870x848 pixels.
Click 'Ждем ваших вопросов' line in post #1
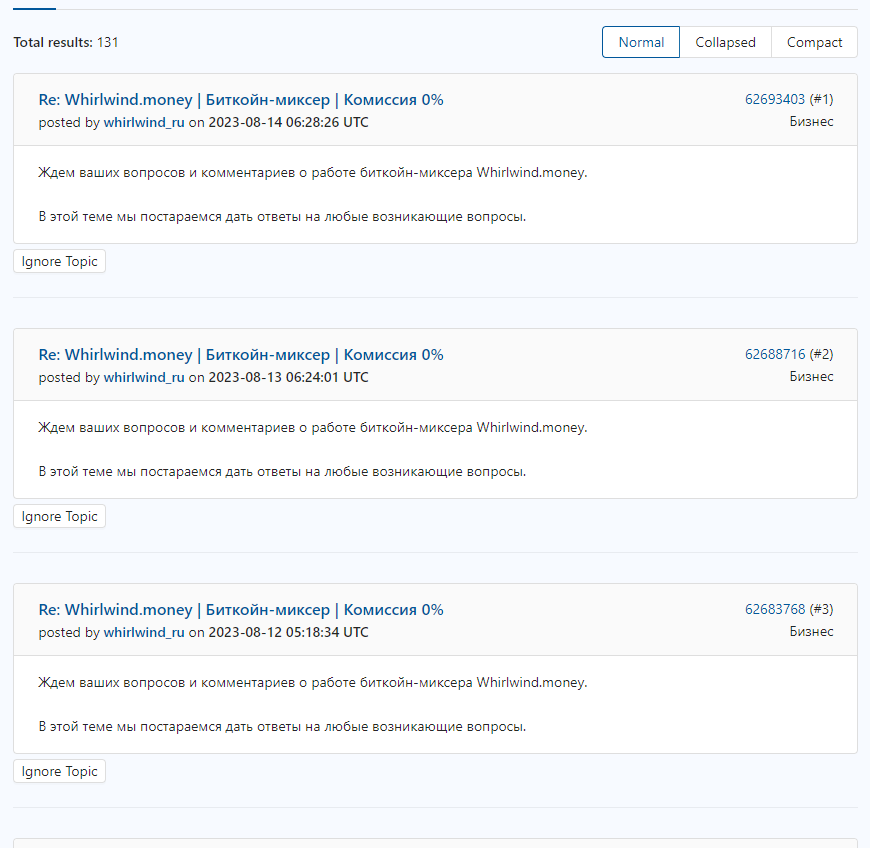click(x=312, y=173)
